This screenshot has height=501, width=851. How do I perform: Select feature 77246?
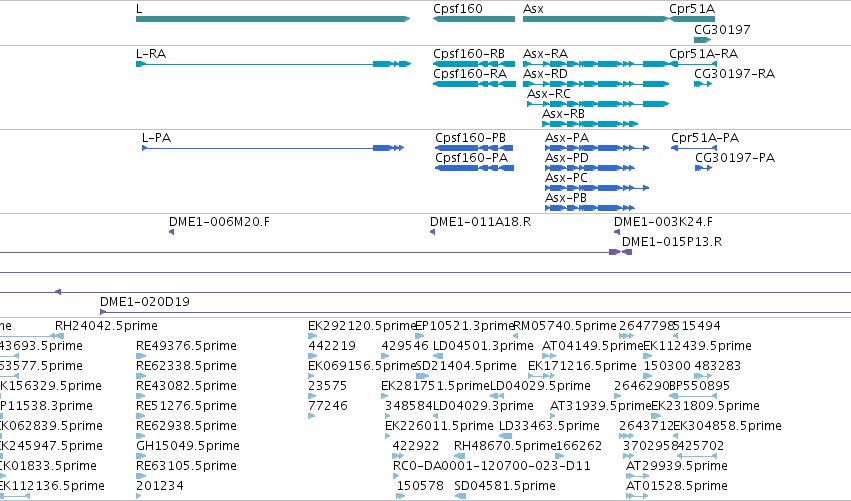point(312,416)
